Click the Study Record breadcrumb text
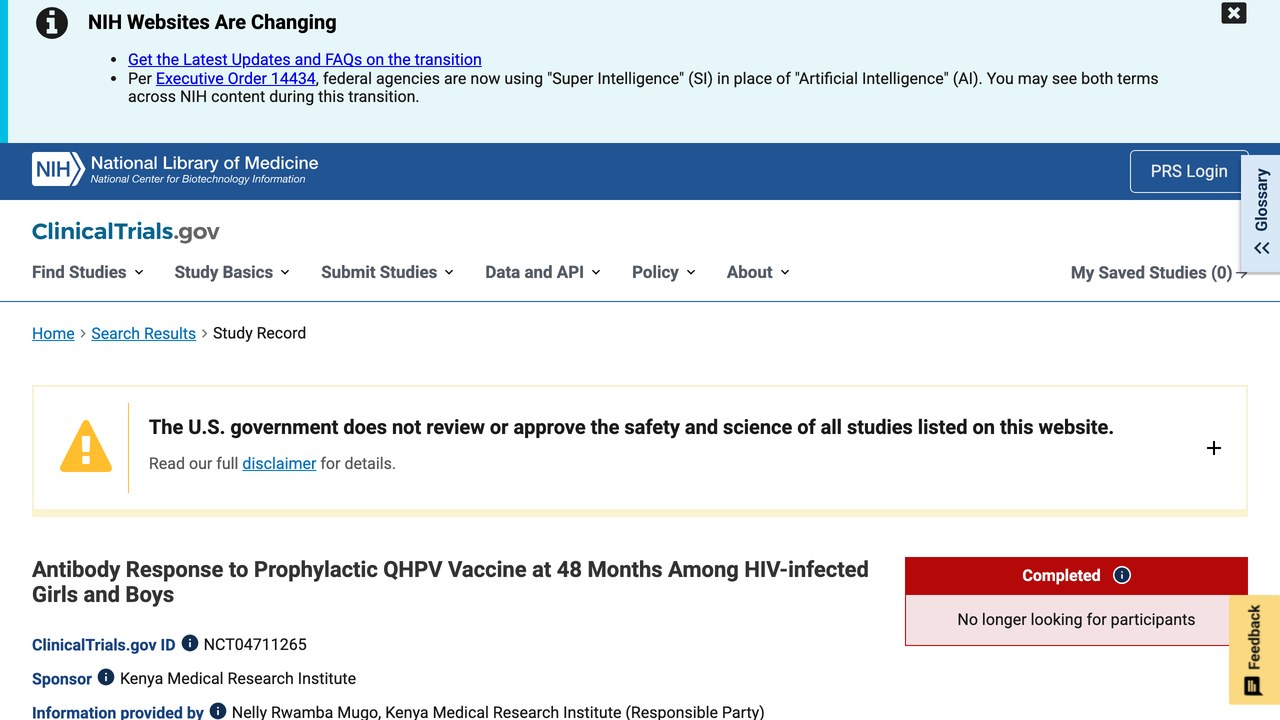 point(259,333)
